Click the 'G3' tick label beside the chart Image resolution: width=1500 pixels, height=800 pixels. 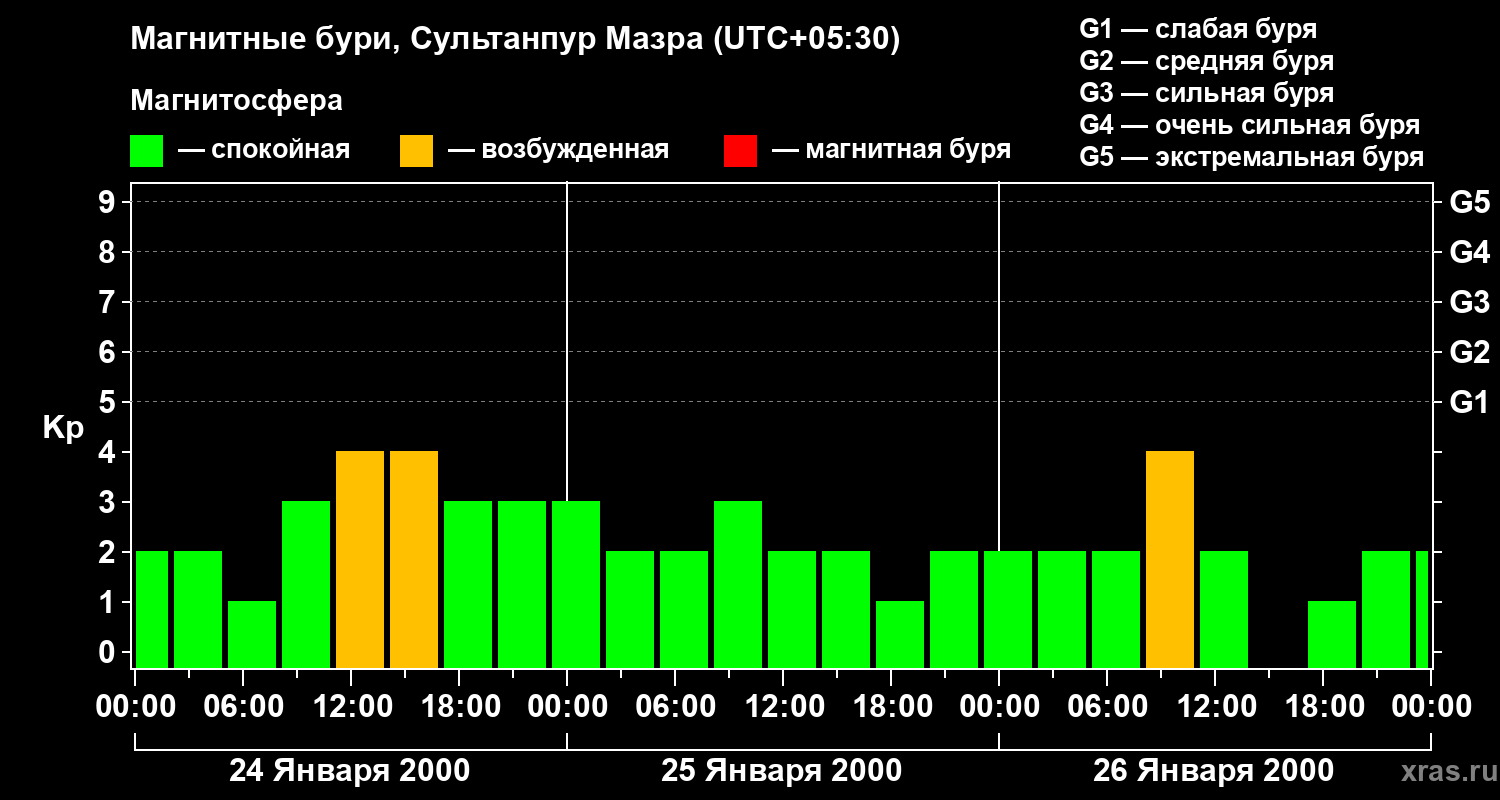coord(1470,302)
